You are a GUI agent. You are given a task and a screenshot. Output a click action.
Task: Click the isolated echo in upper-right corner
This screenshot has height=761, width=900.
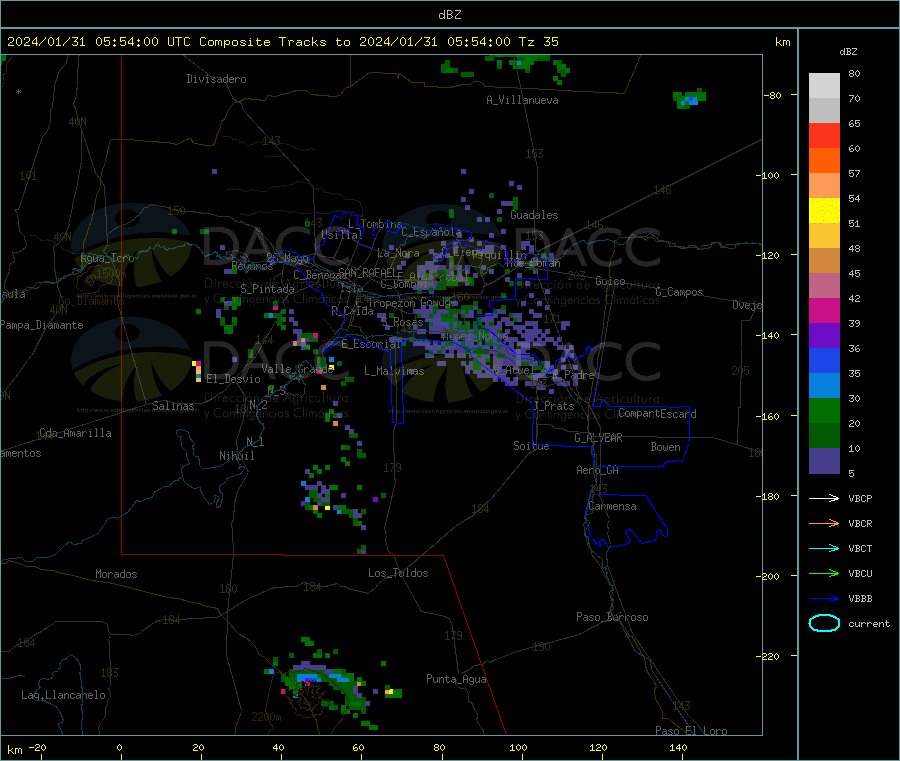pyautogui.click(x=689, y=99)
